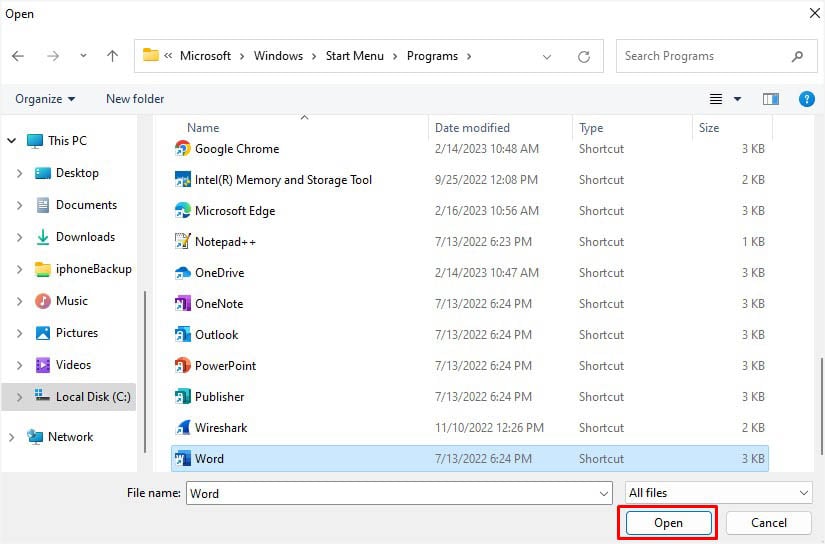Click the Publisher shortcut icon
Viewport: 825px width, 544px height.
click(x=183, y=397)
